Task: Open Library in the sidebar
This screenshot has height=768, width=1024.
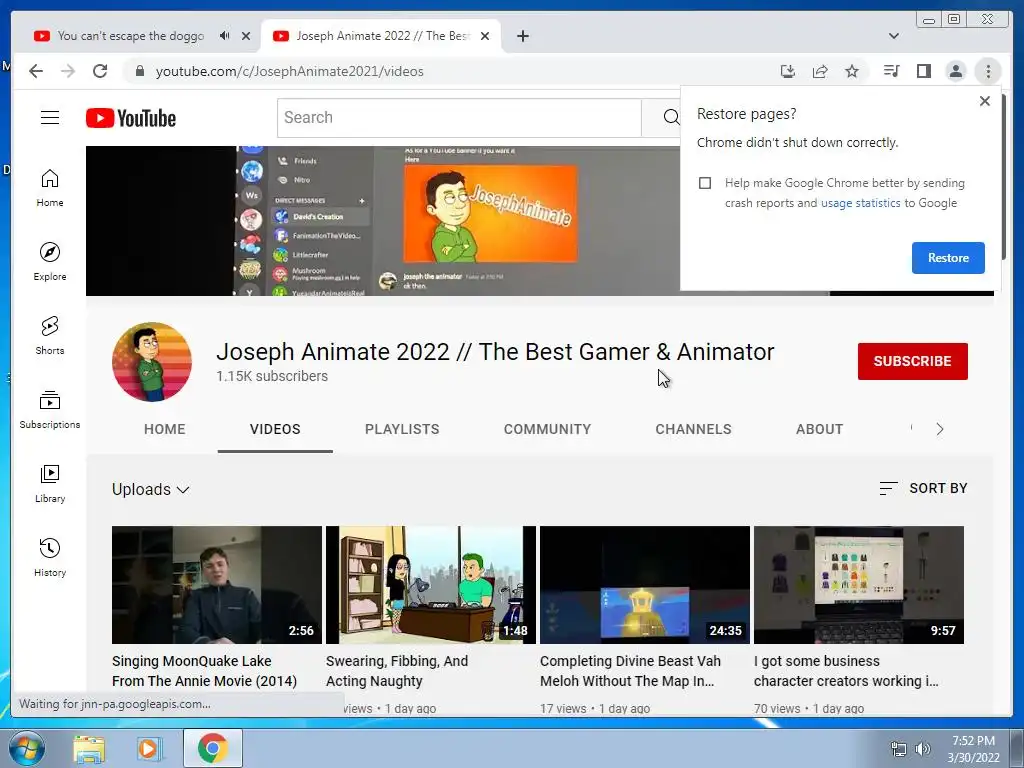Action: click(x=50, y=483)
